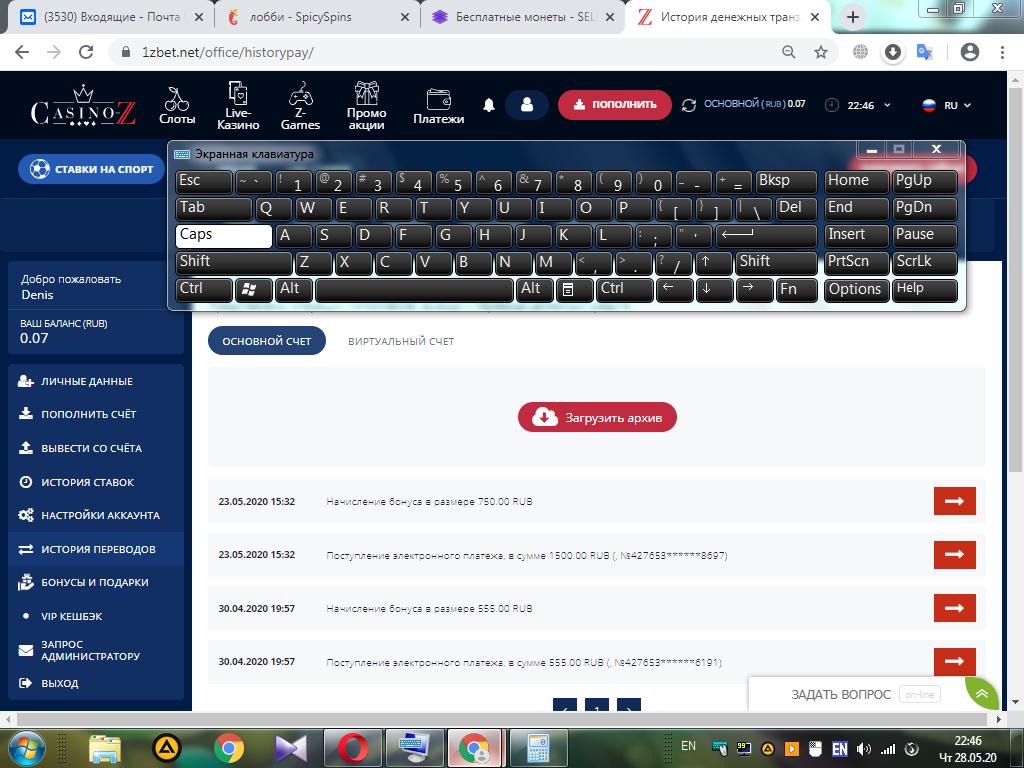Open Промо акции gift section
Image resolution: width=1024 pixels, height=768 pixels.
tap(366, 105)
